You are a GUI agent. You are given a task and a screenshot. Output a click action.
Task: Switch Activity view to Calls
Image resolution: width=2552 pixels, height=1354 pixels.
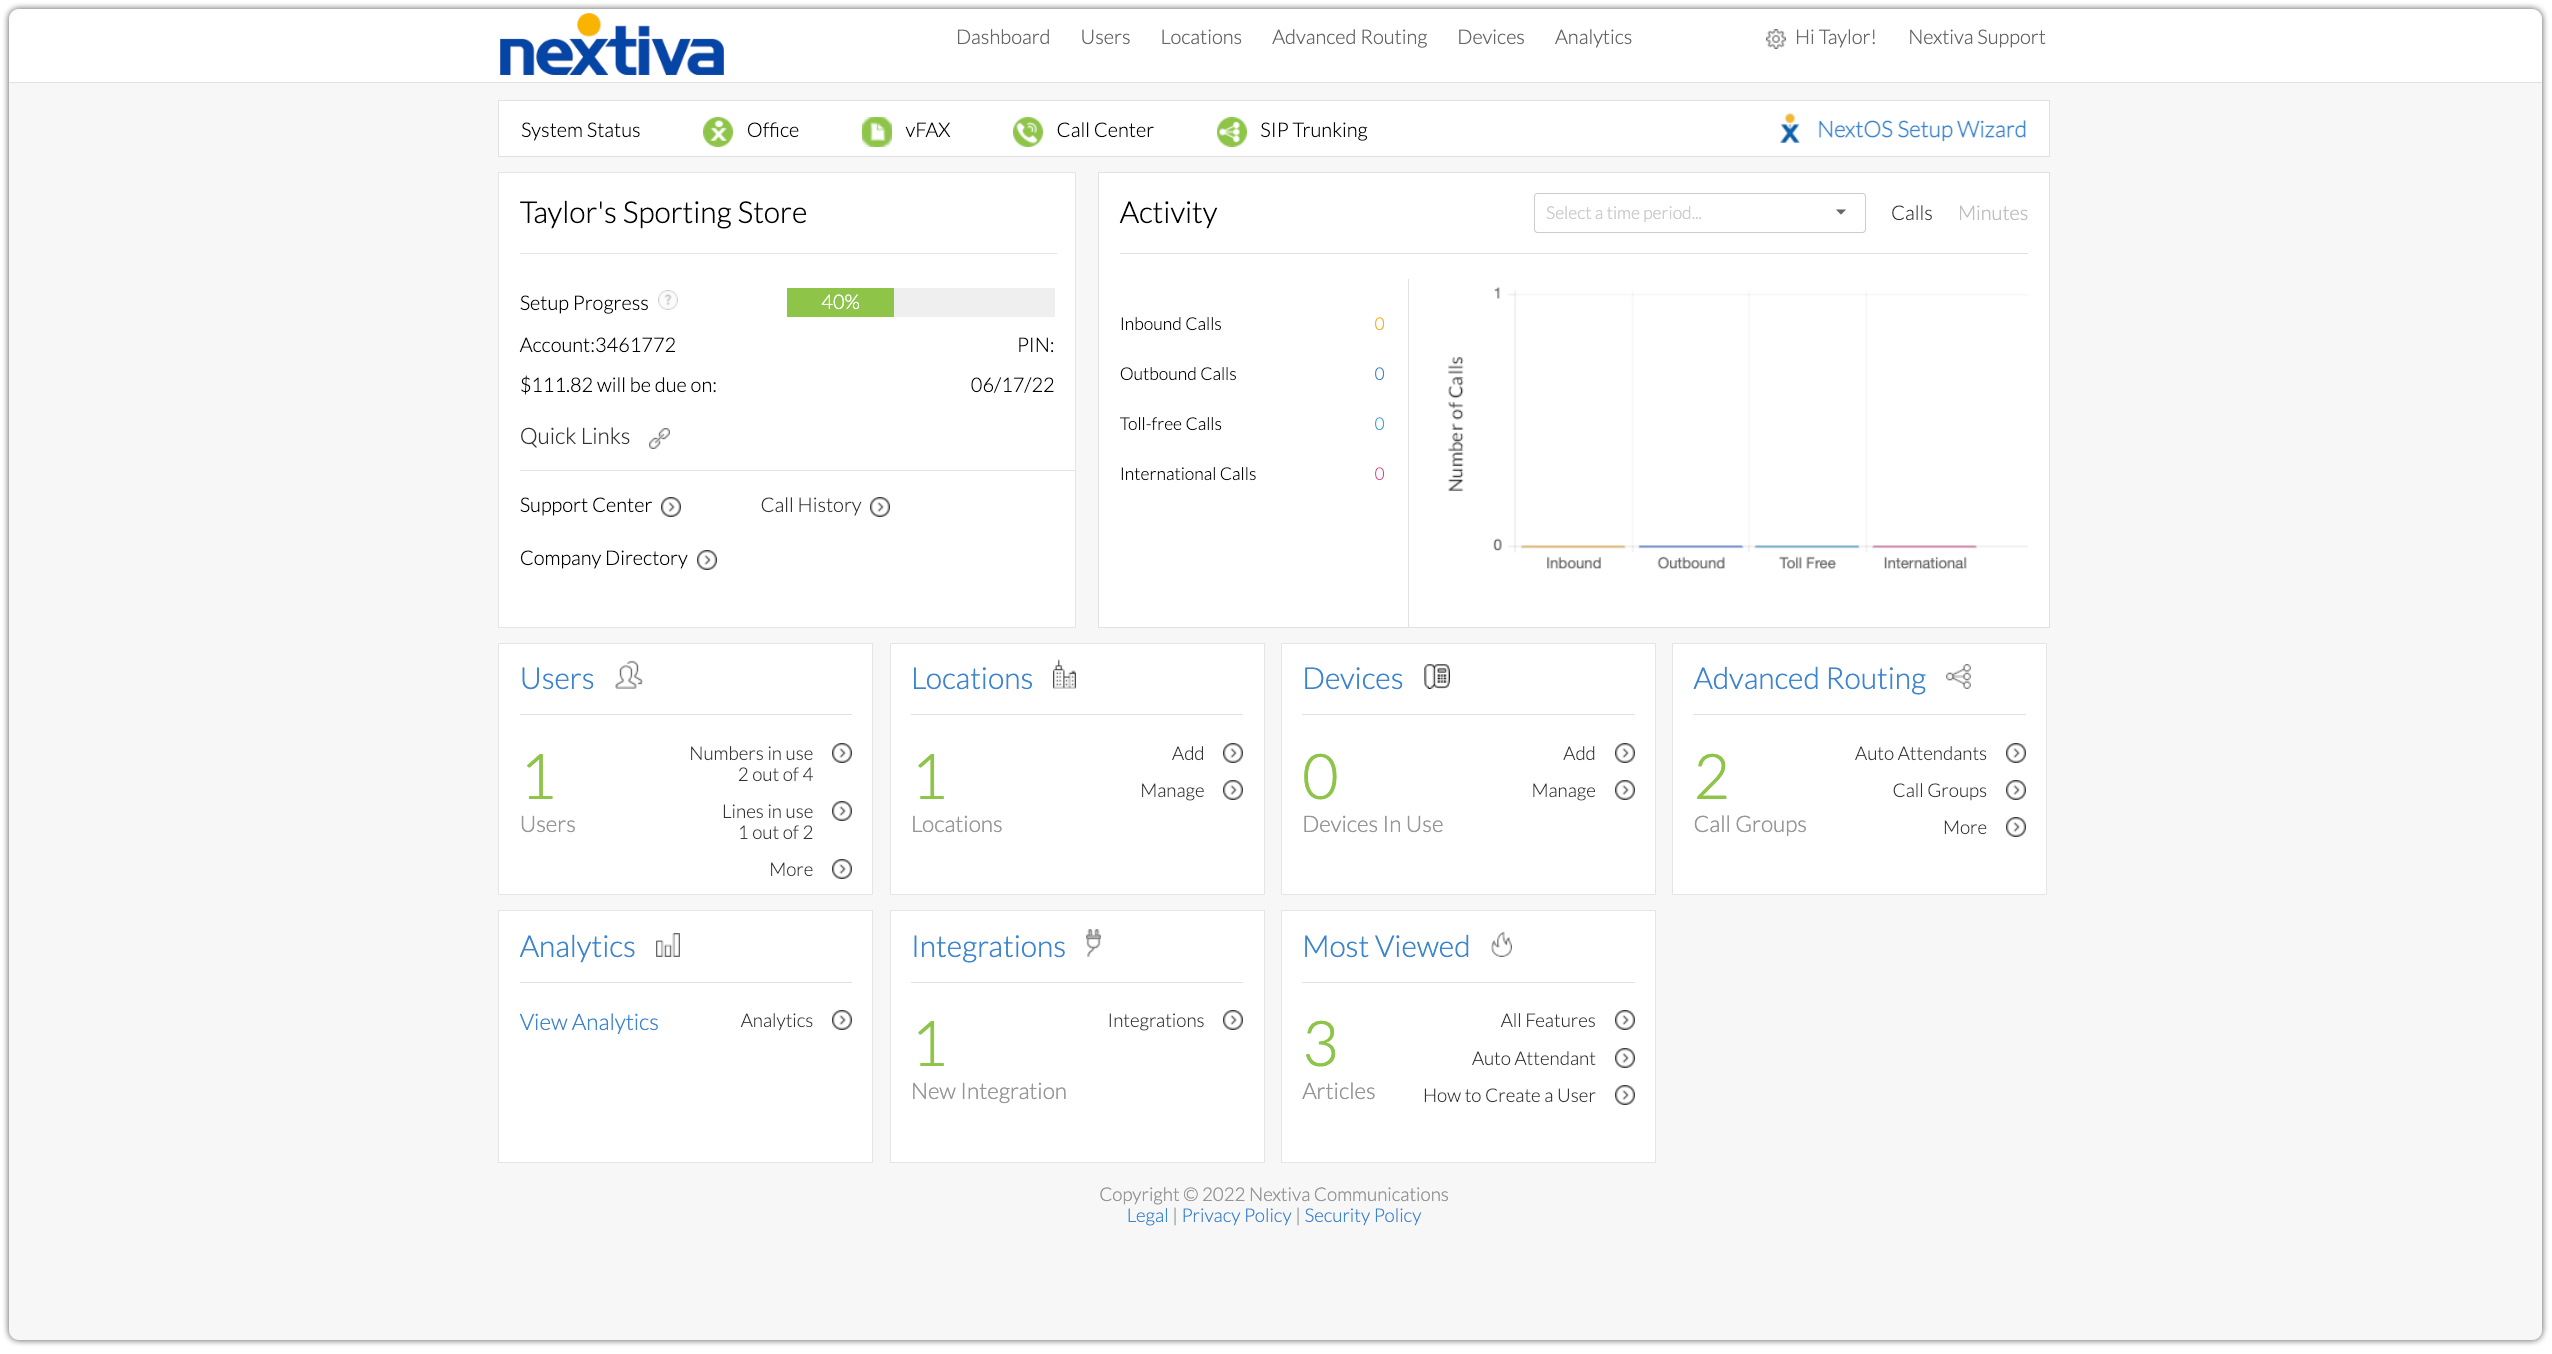1911,213
